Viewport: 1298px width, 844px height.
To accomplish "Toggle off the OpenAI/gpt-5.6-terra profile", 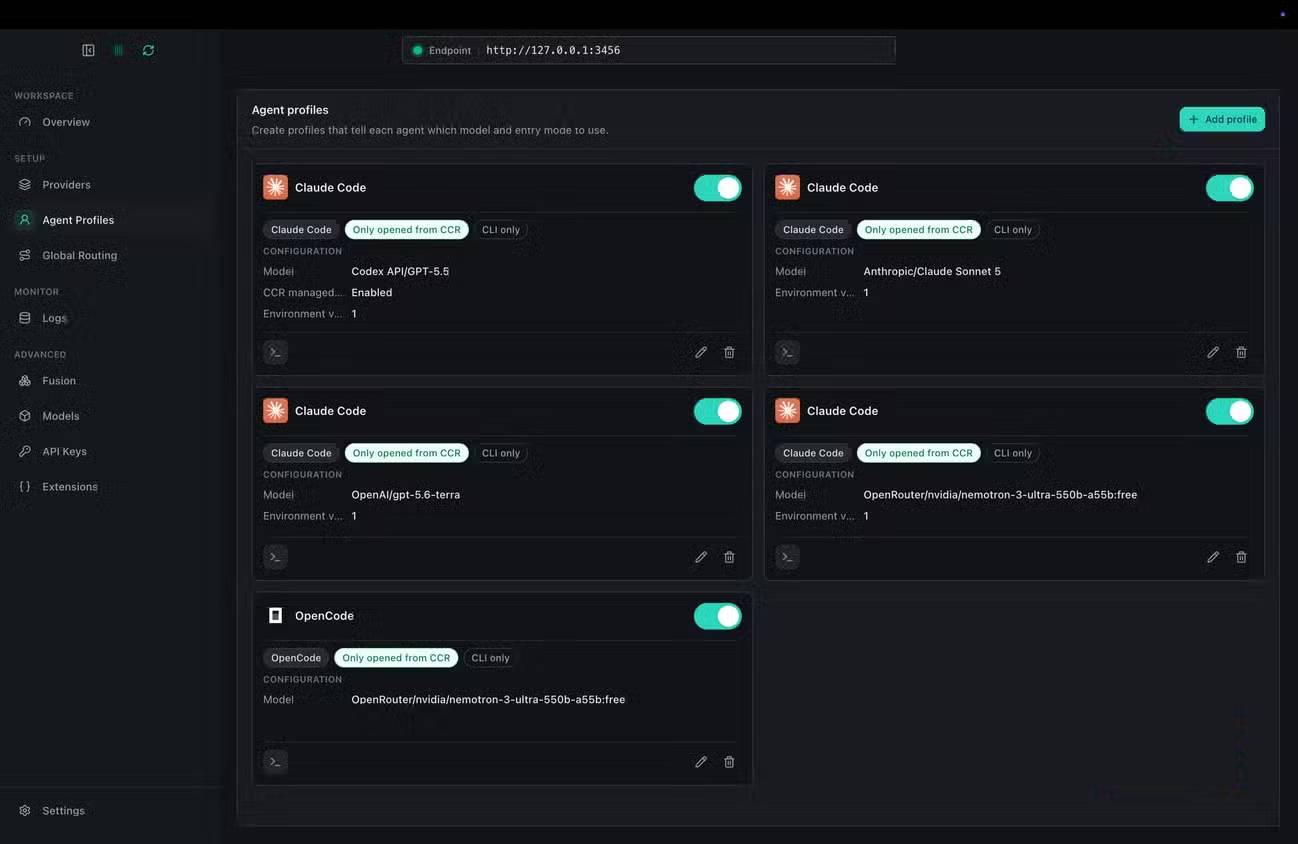I will tap(718, 411).
